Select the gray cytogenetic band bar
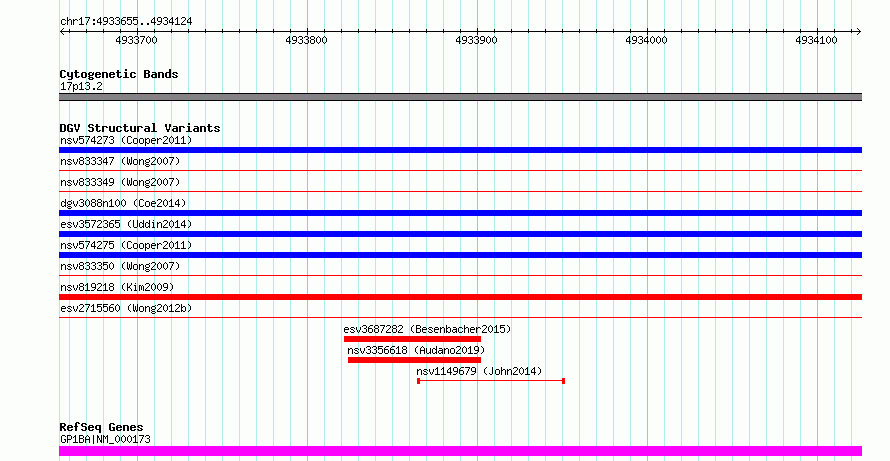This screenshot has width=890, height=461. [460, 97]
